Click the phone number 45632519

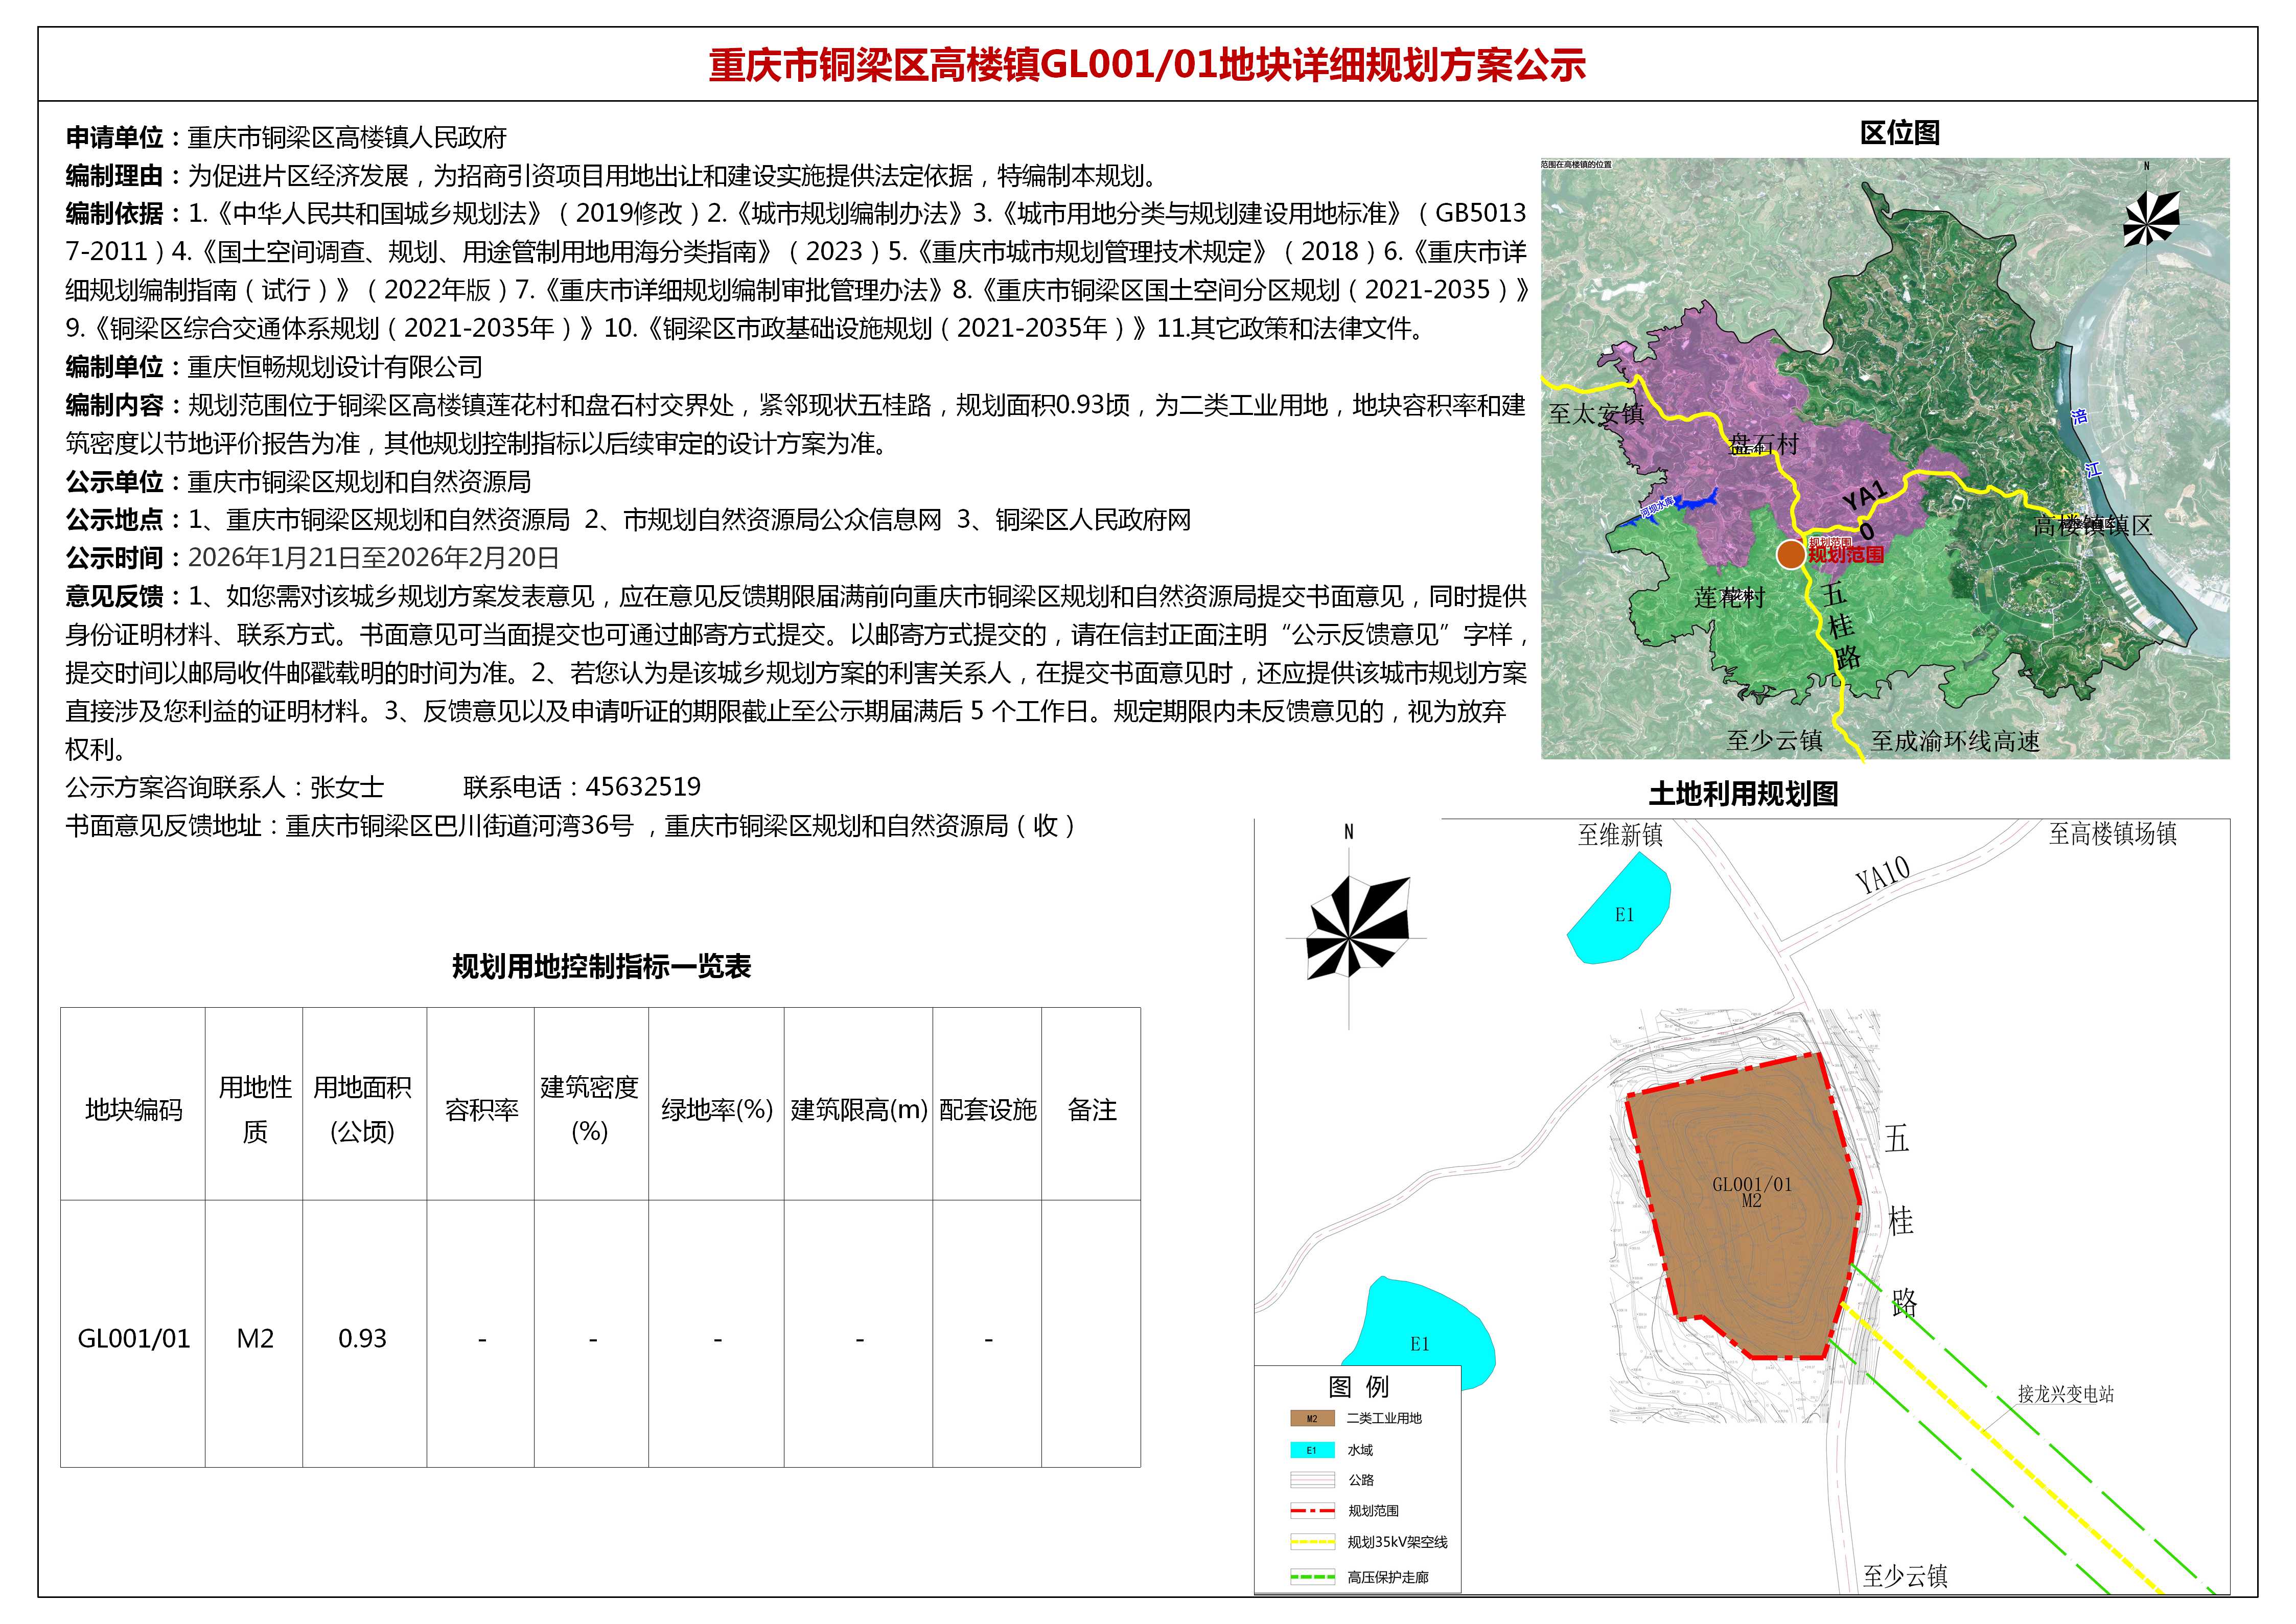click(643, 787)
